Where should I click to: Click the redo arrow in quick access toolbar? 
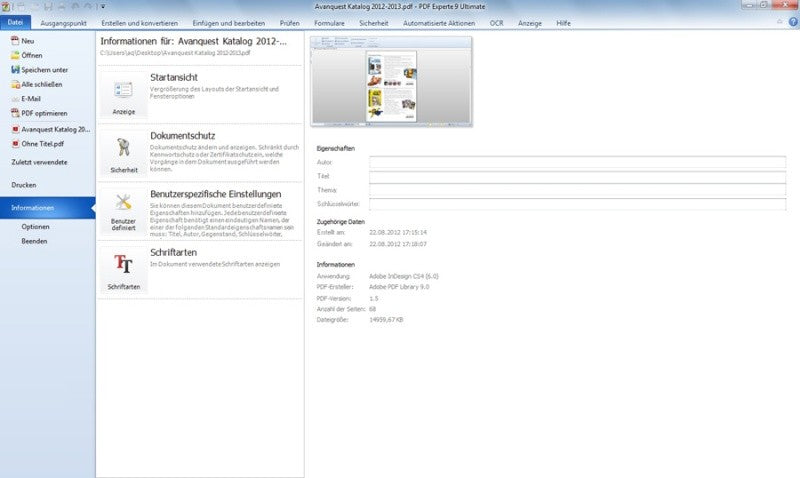click(x=88, y=7)
